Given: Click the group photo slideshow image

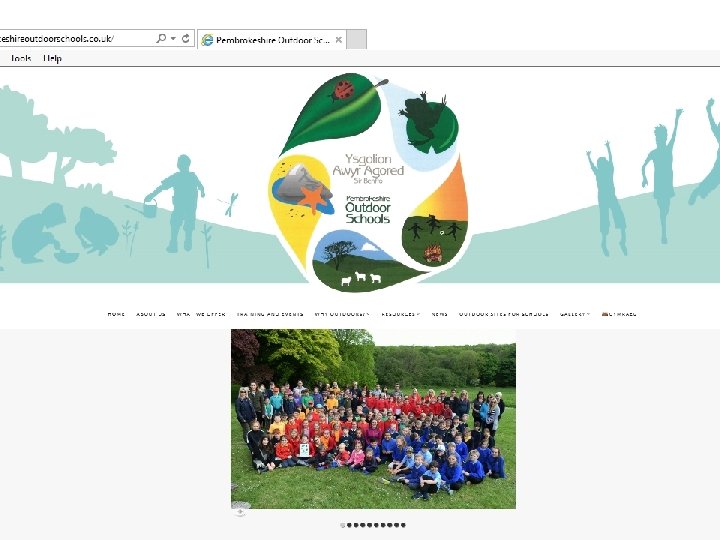Looking at the screenshot, I should click(373, 419).
